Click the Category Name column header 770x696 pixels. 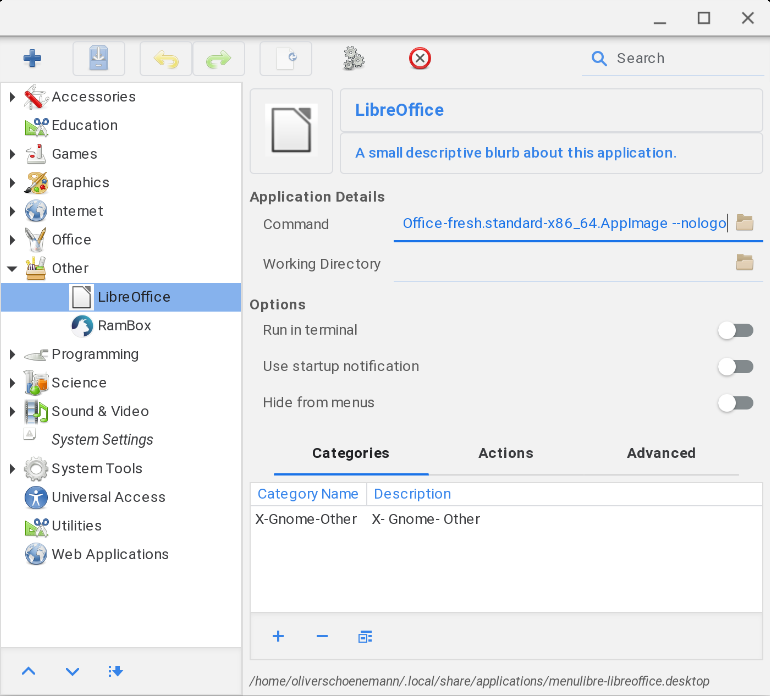308,494
